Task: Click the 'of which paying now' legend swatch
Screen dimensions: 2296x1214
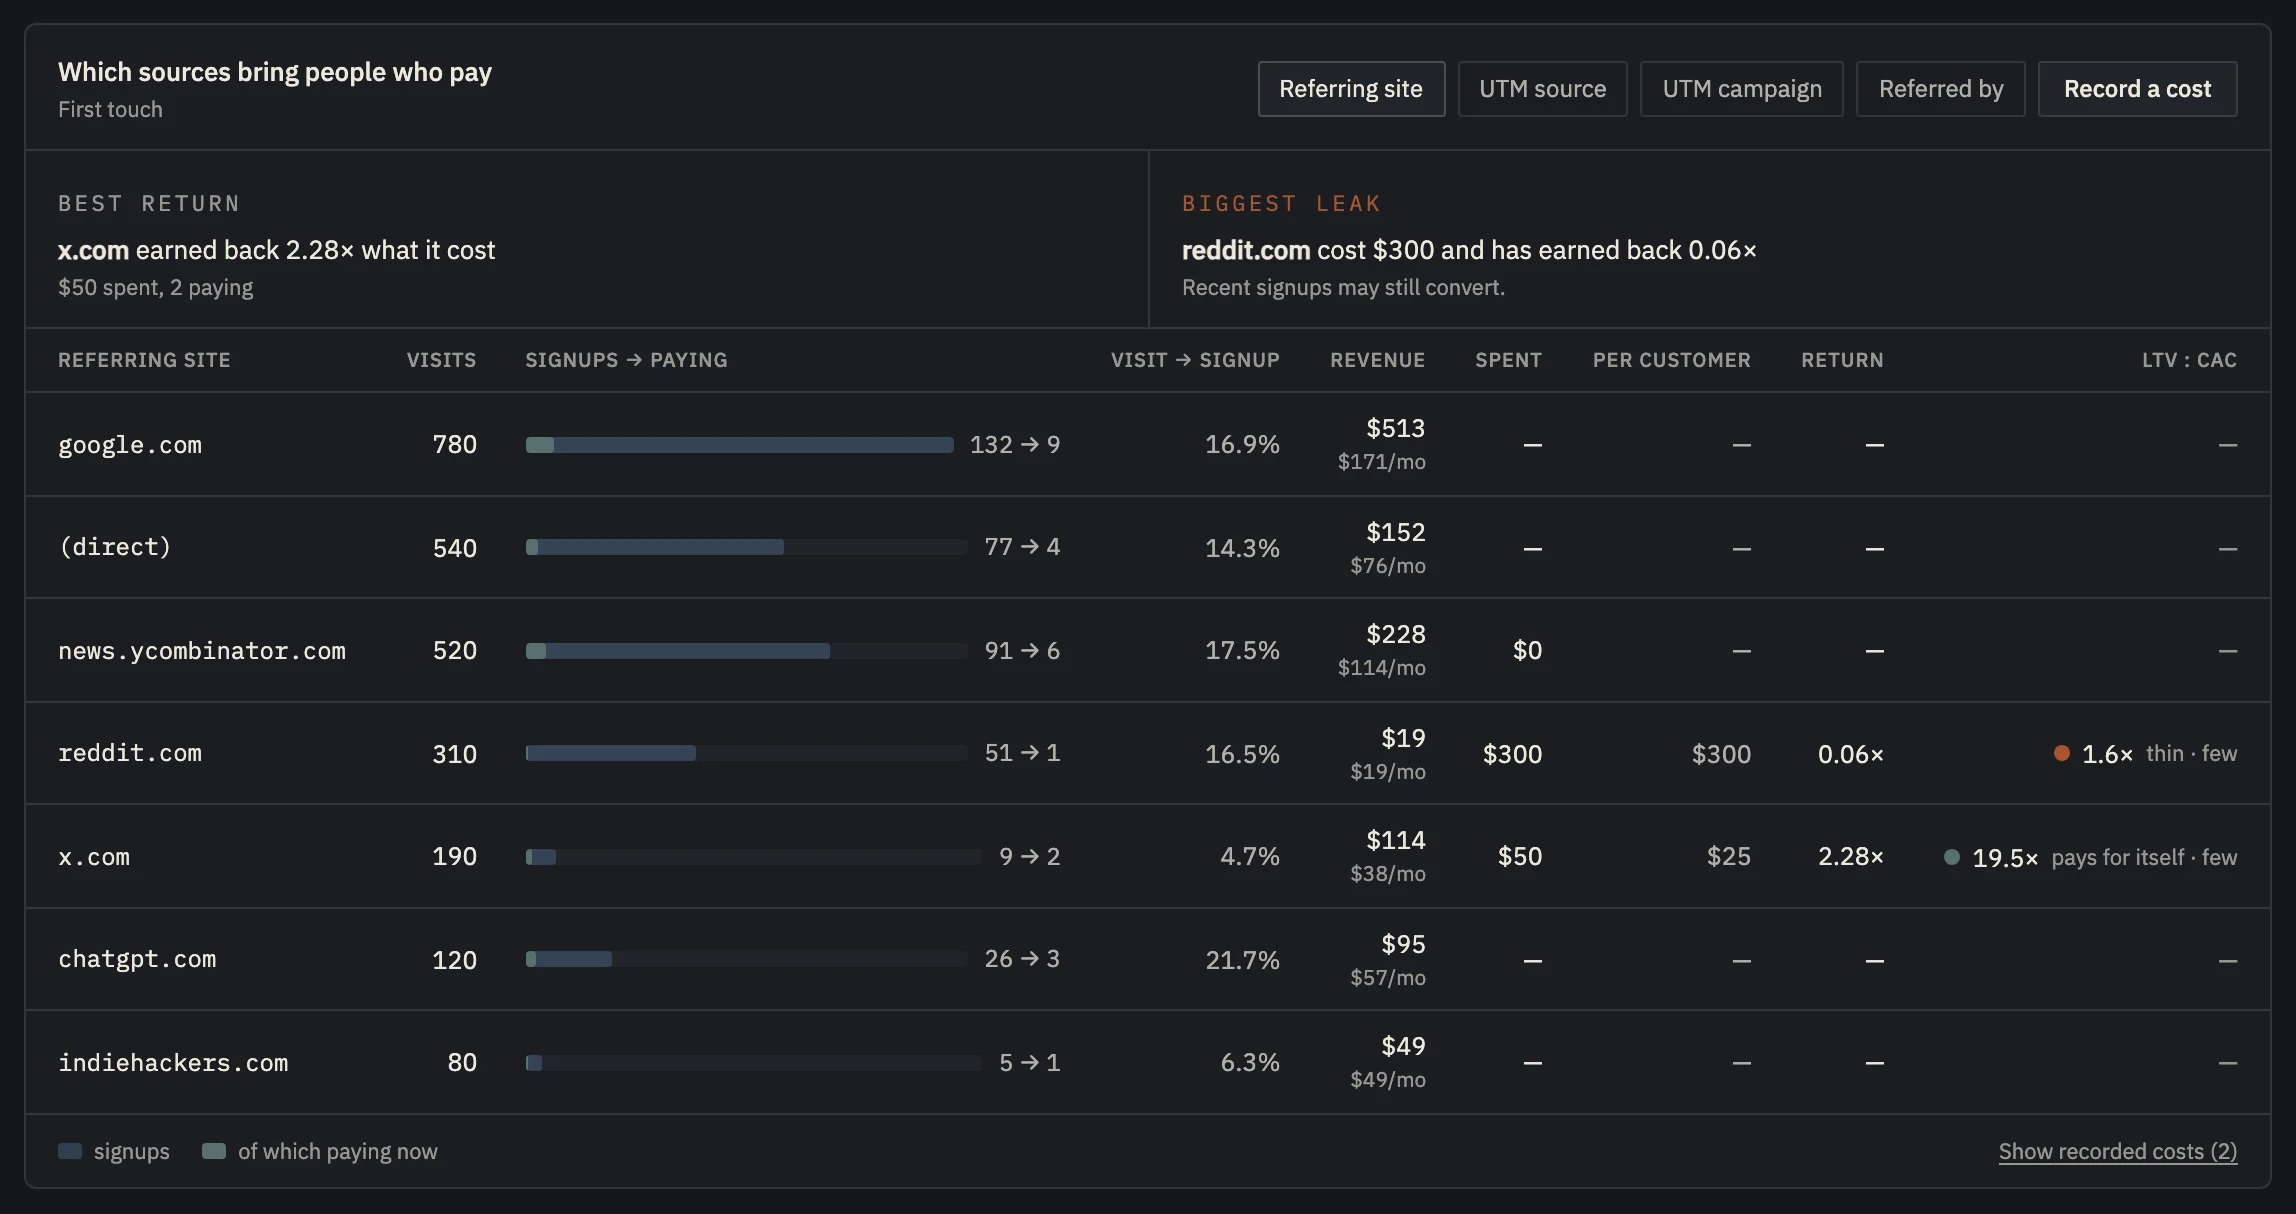Action: (214, 1151)
